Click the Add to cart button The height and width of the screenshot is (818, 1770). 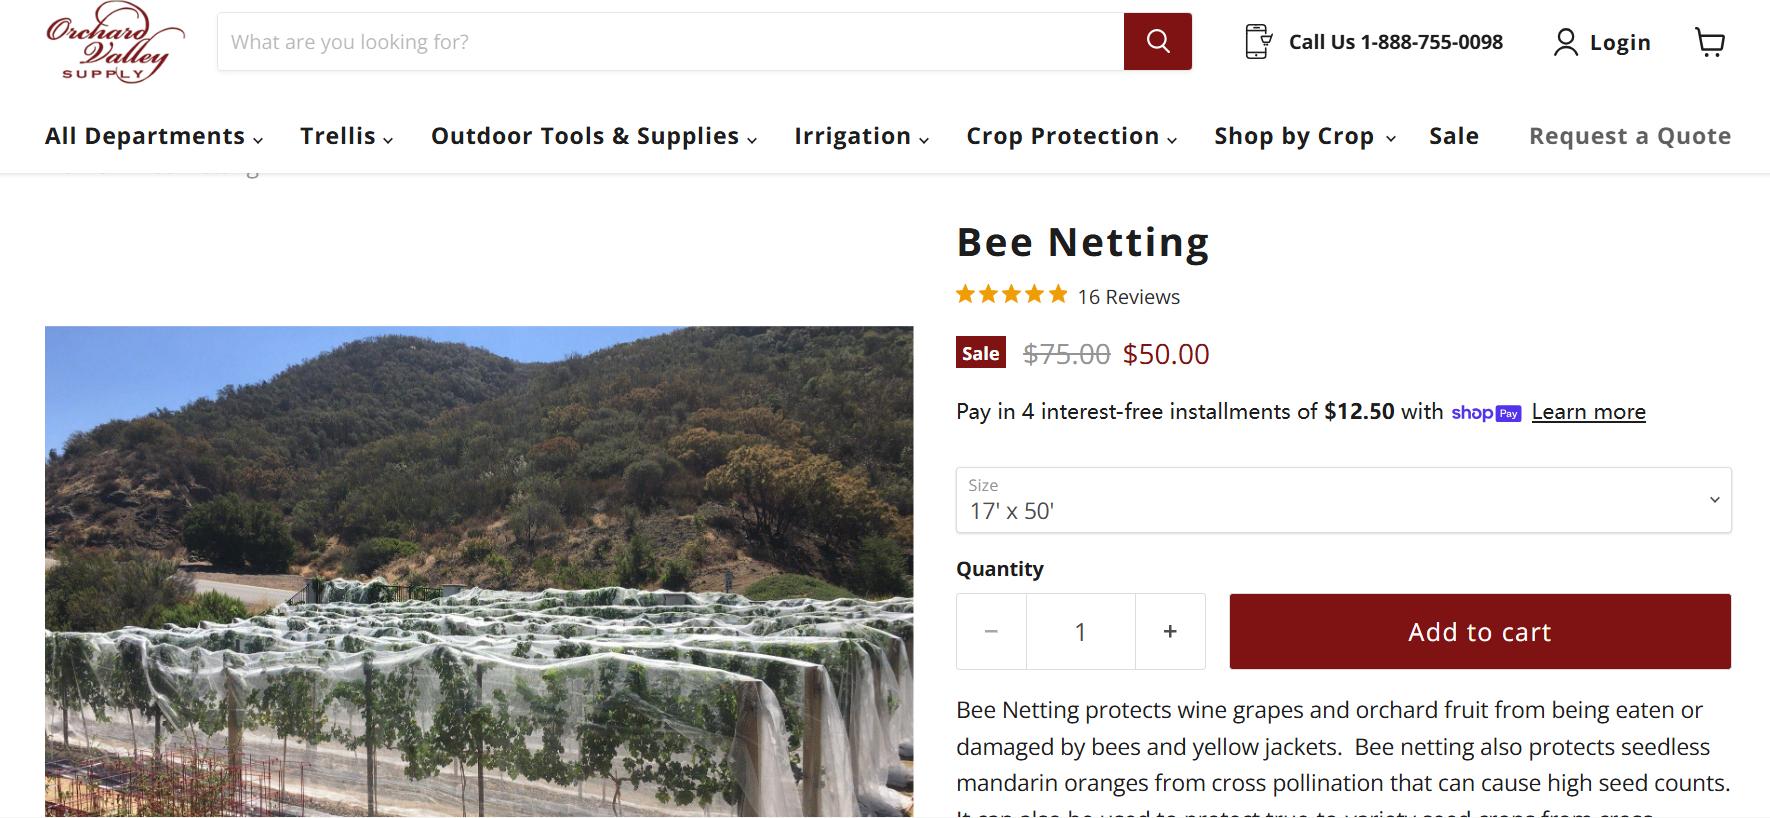pyautogui.click(x=1479, y=632)
